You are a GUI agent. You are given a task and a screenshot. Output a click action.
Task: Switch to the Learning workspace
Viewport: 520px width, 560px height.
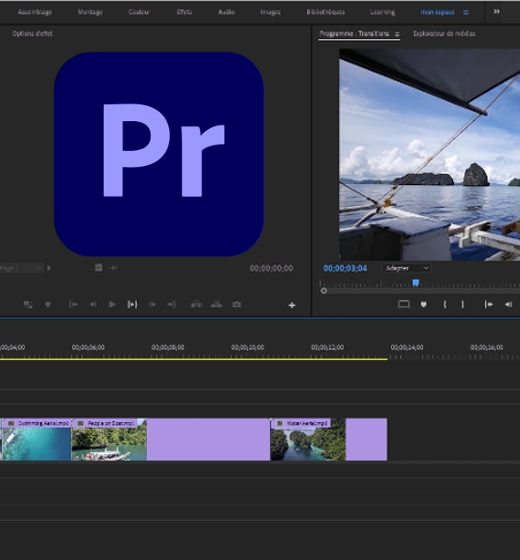(x=382, y=12)
